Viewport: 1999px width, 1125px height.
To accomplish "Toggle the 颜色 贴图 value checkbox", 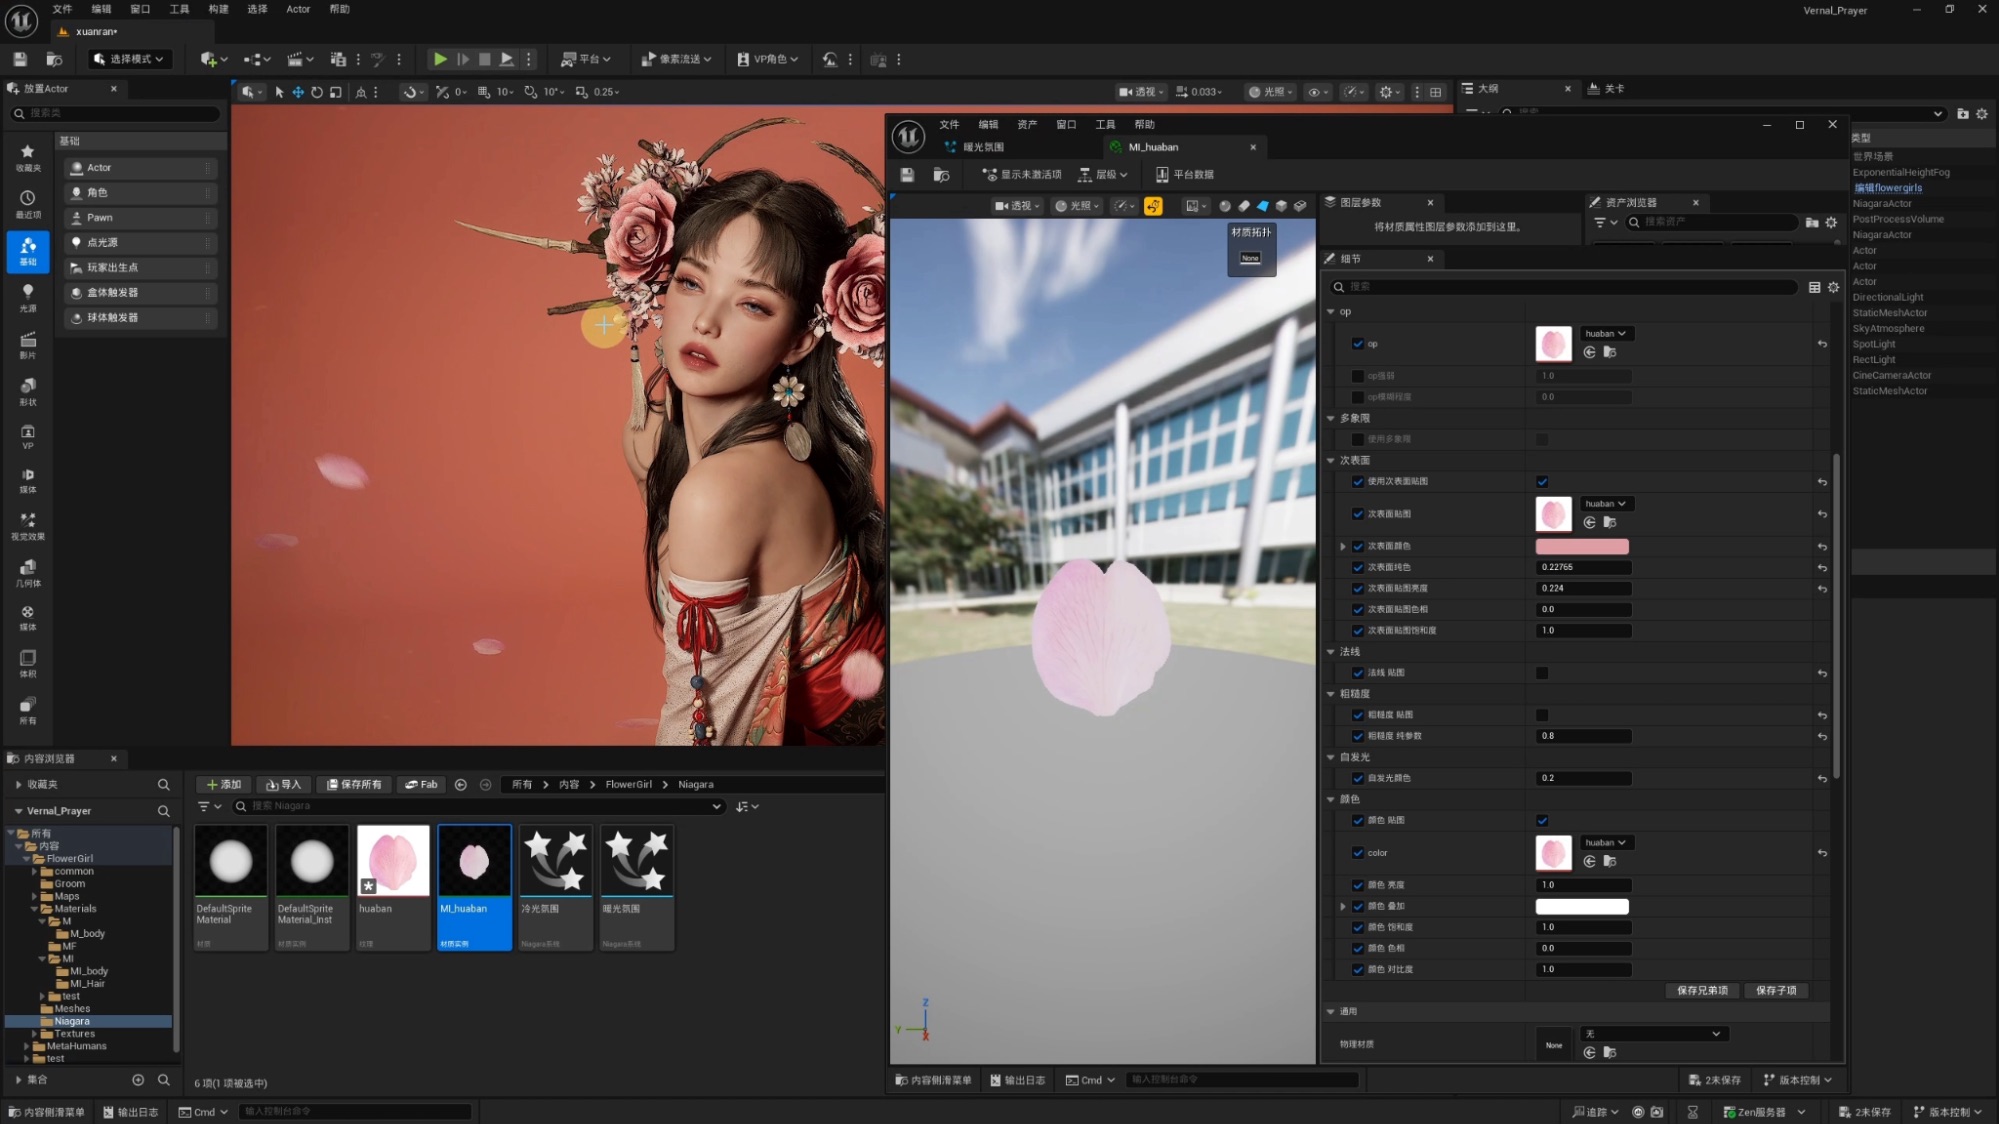I will click(1542, 821).
